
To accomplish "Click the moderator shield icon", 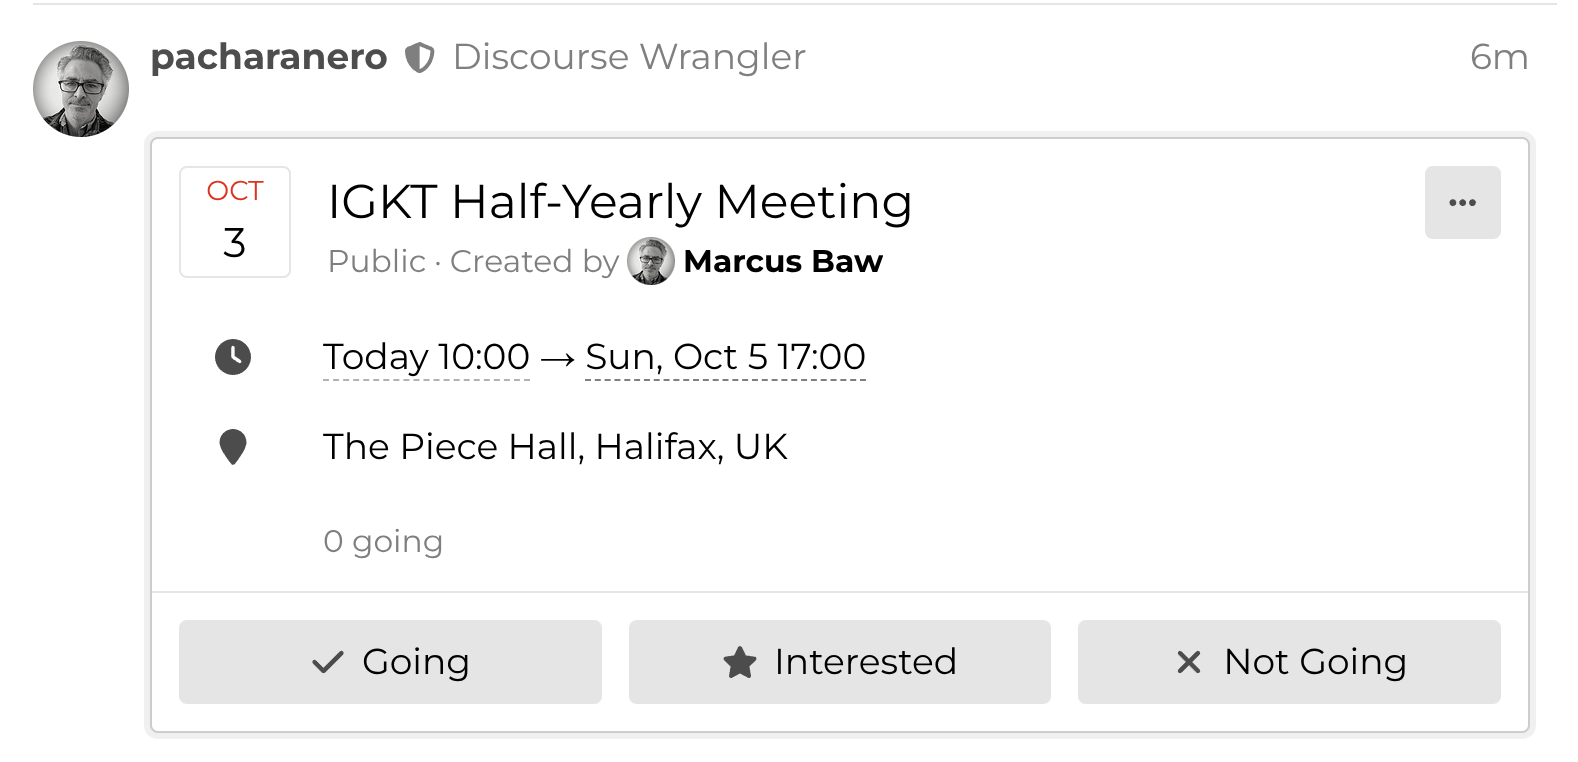I will pyautogui.click(x=420, y=58).
